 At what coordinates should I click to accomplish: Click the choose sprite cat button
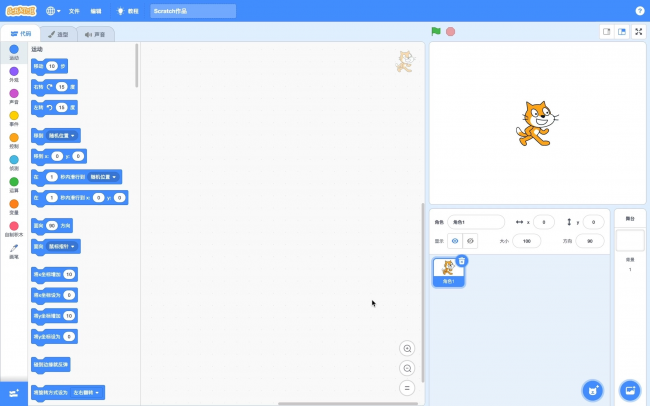pos(593,389)
